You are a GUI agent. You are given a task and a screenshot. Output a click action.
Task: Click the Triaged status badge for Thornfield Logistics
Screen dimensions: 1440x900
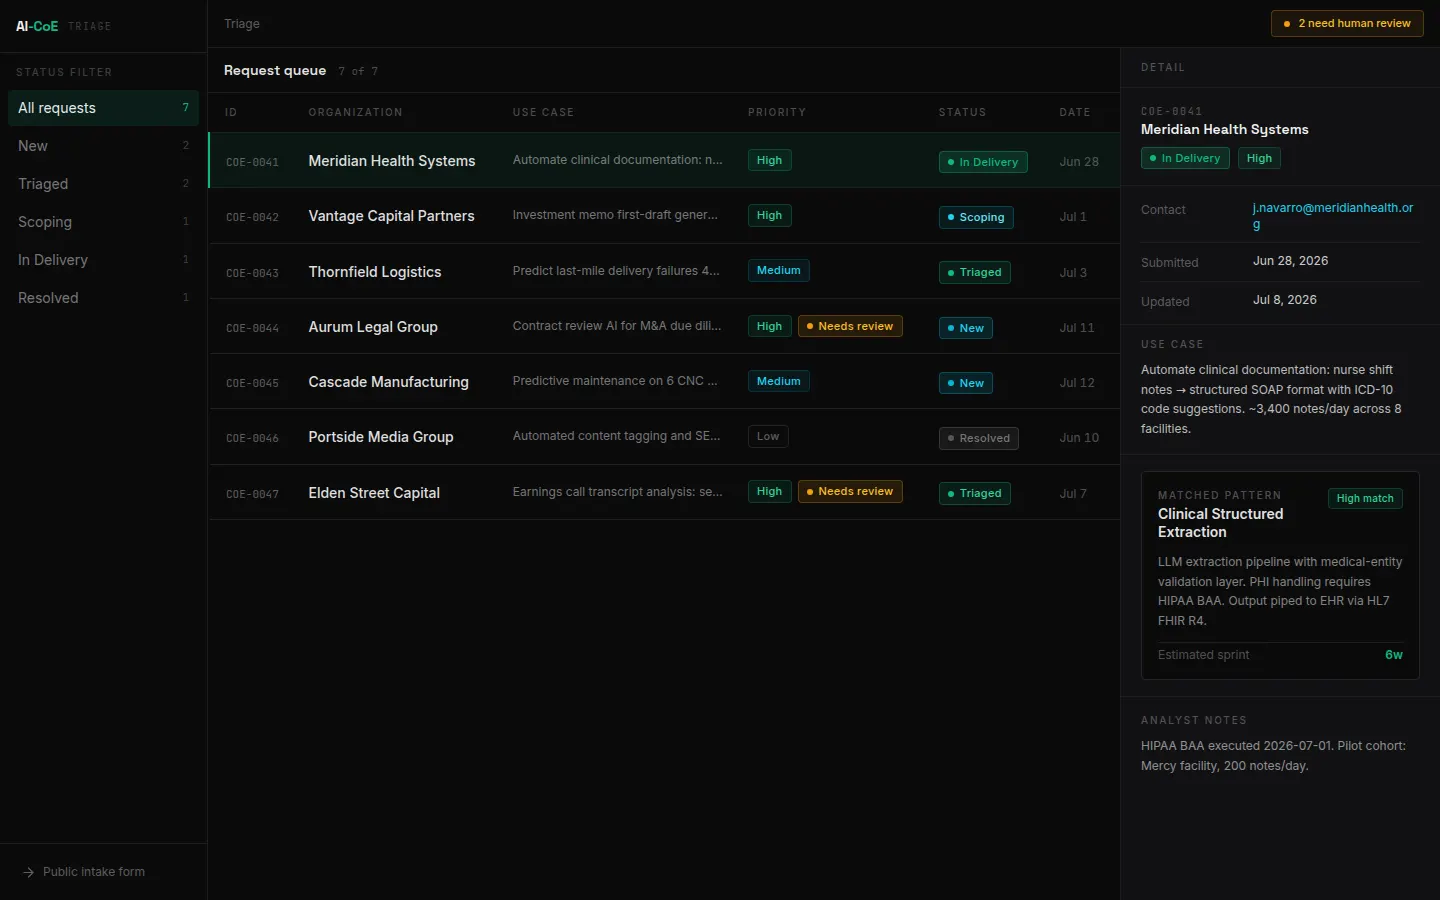(x=974, y=272)
